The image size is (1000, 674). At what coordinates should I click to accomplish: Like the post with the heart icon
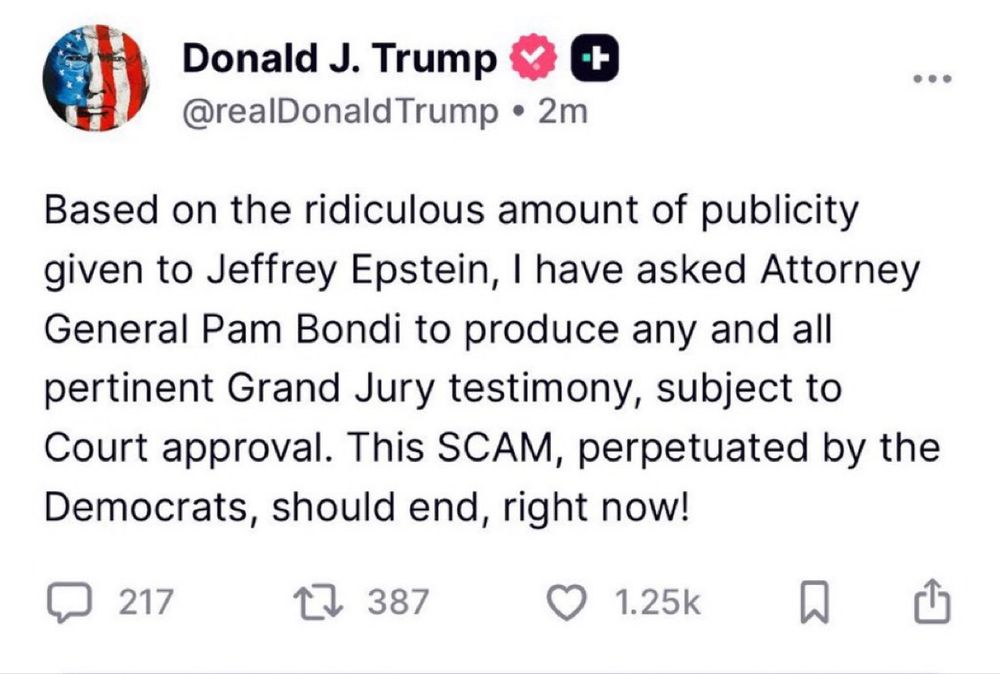tap(568, 603)
